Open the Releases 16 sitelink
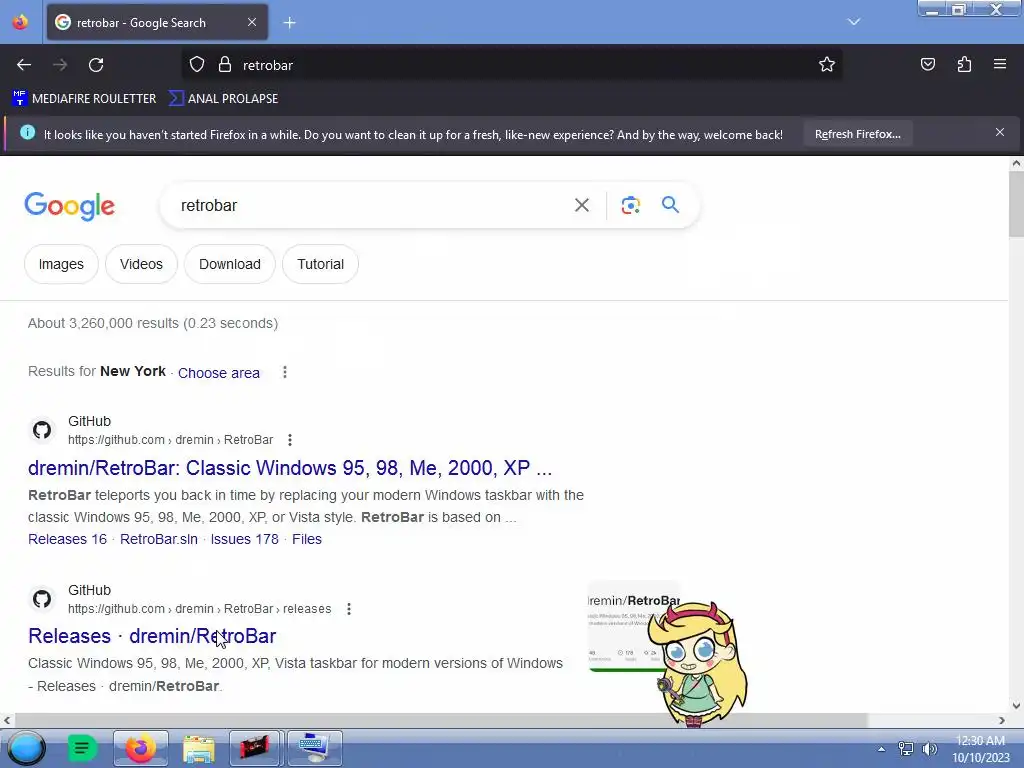This screenshot has width=1024, height=768. (67, 539)
